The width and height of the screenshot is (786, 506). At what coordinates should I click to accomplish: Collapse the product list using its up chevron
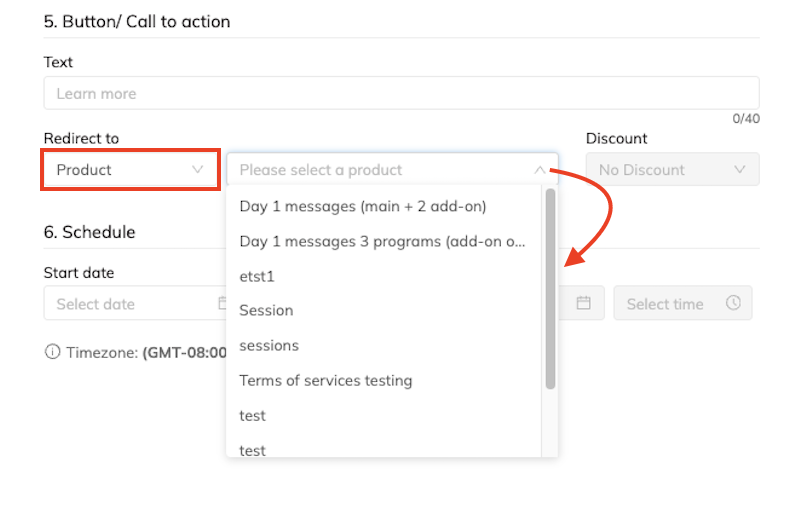pyautogui.click(x=540, y=170)
